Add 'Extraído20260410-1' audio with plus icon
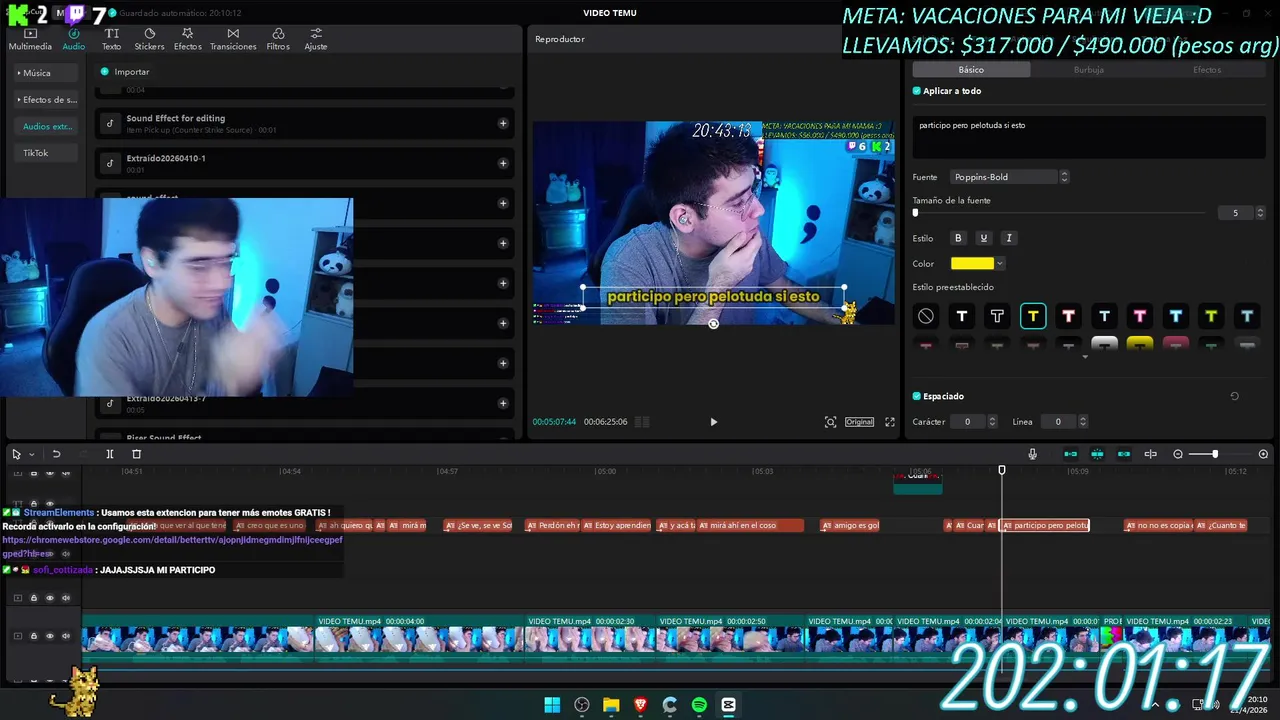This screenshot has height=720, width=1280. tap(503, 164)
